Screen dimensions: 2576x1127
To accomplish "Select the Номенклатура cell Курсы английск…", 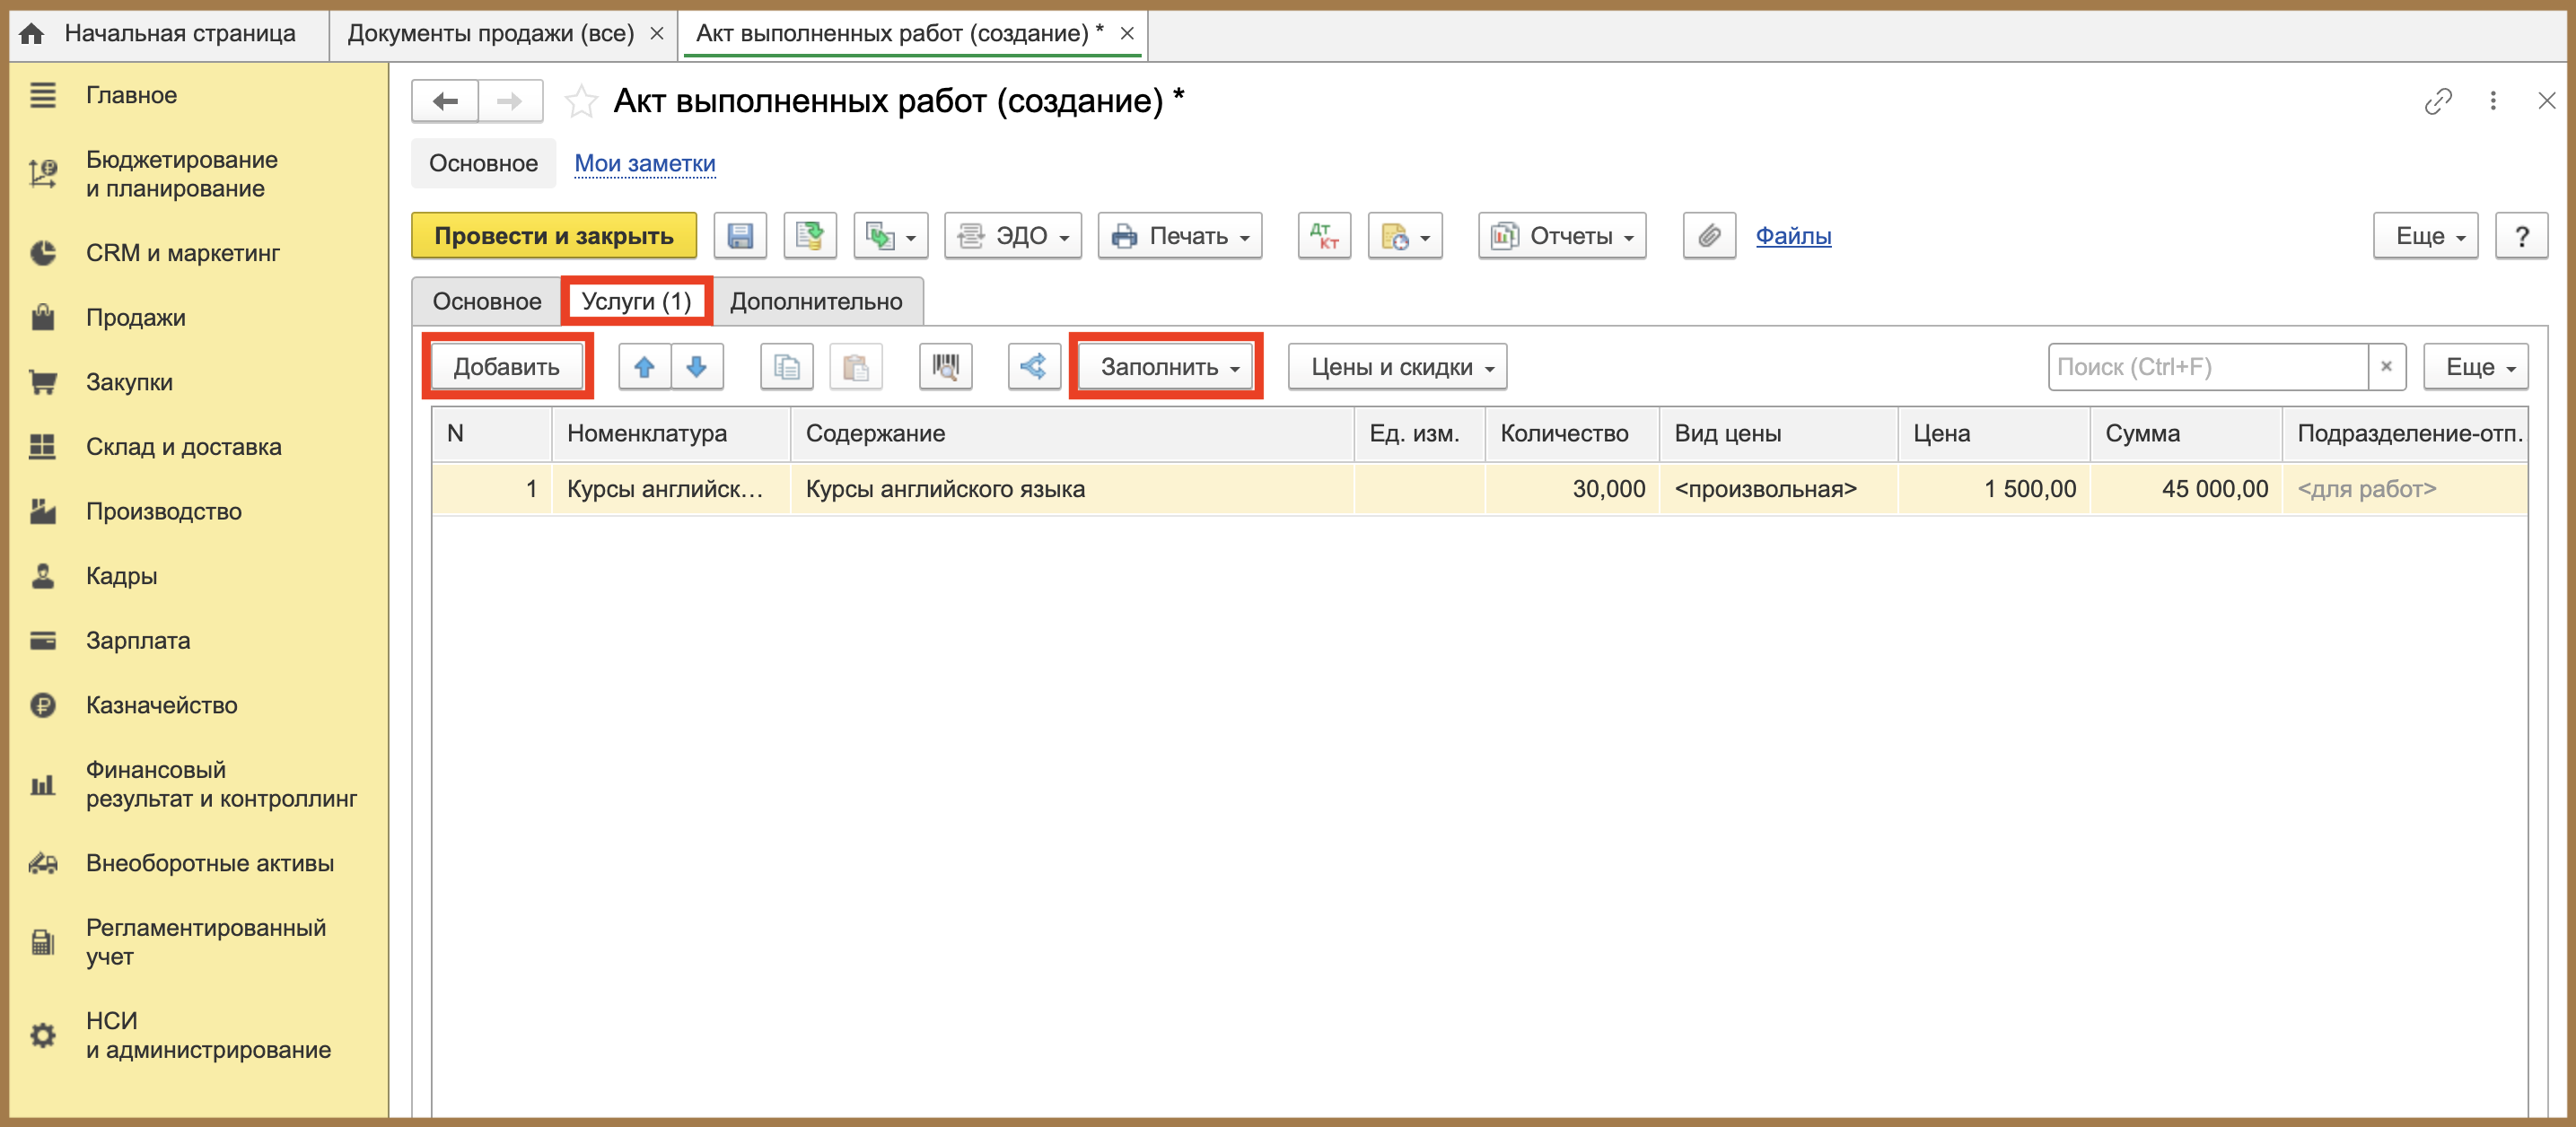I will coord(671,489).
